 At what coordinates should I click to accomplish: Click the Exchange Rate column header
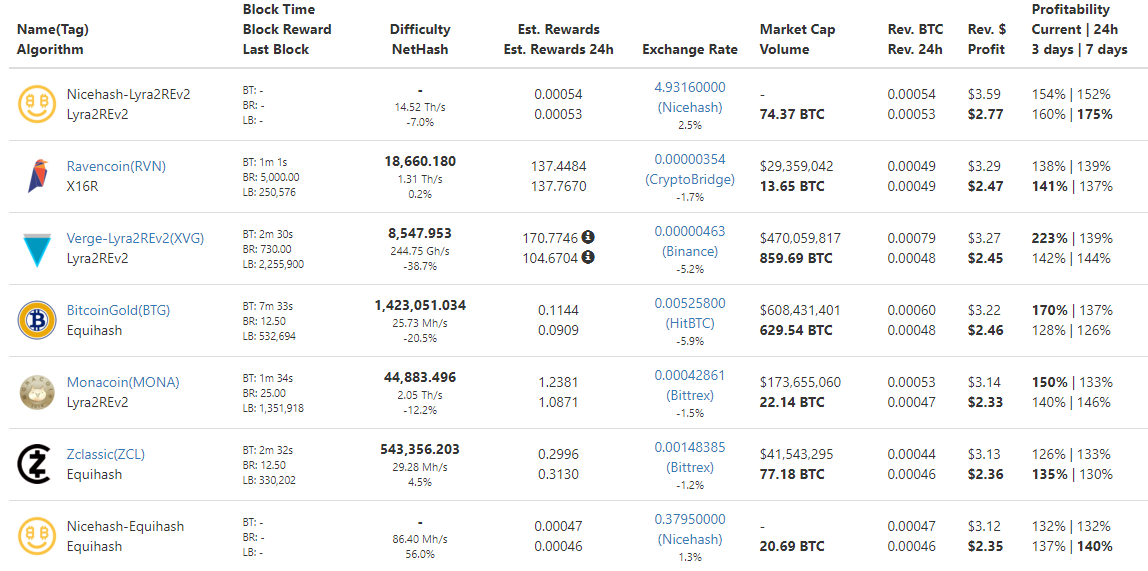point(690,49)
